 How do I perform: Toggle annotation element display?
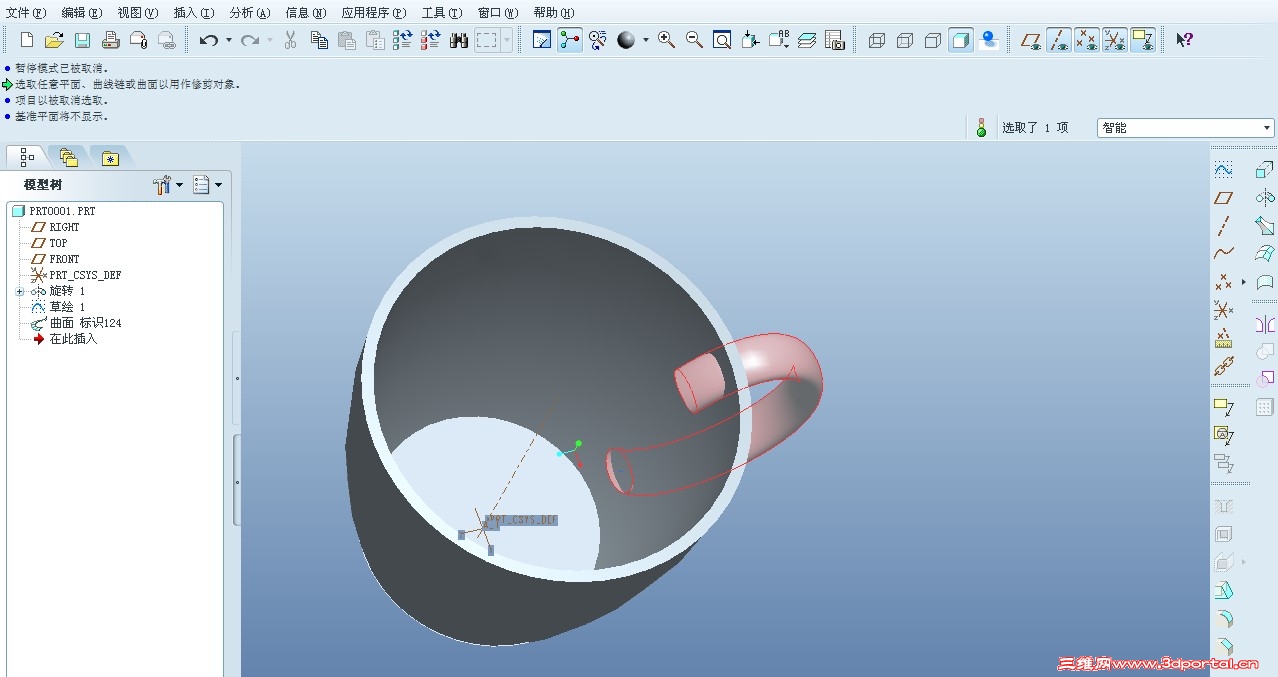pyautogui.click(x=1143, y=40)
